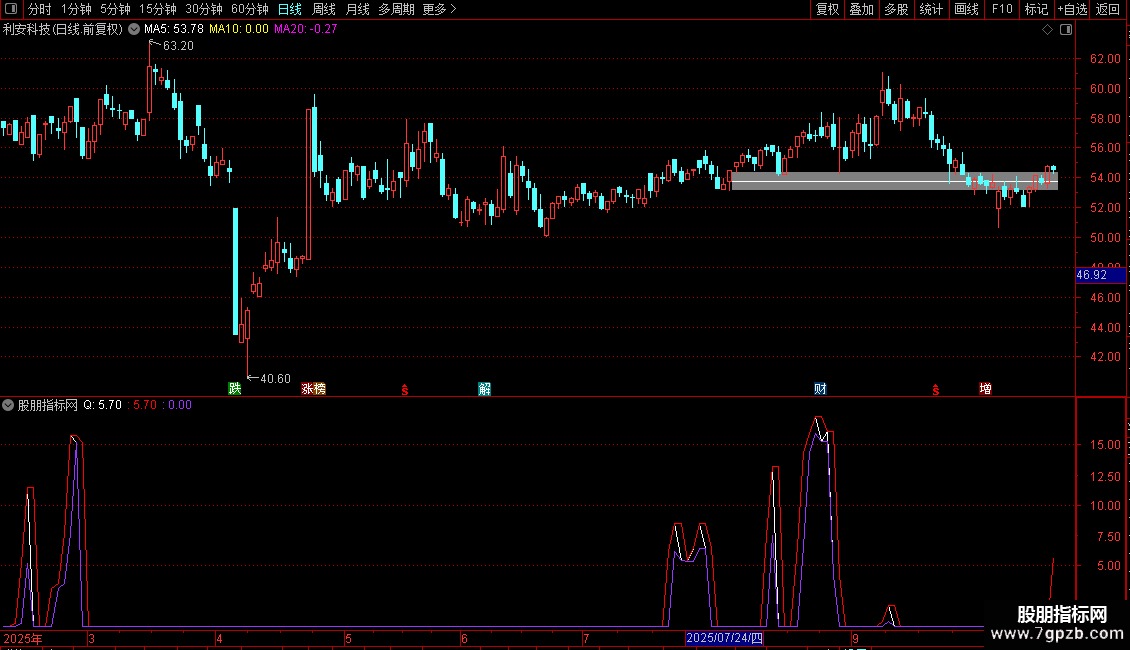Click month 9 on the time axis
Viewport: 1130px width, 650px height.
click(855, 638)
